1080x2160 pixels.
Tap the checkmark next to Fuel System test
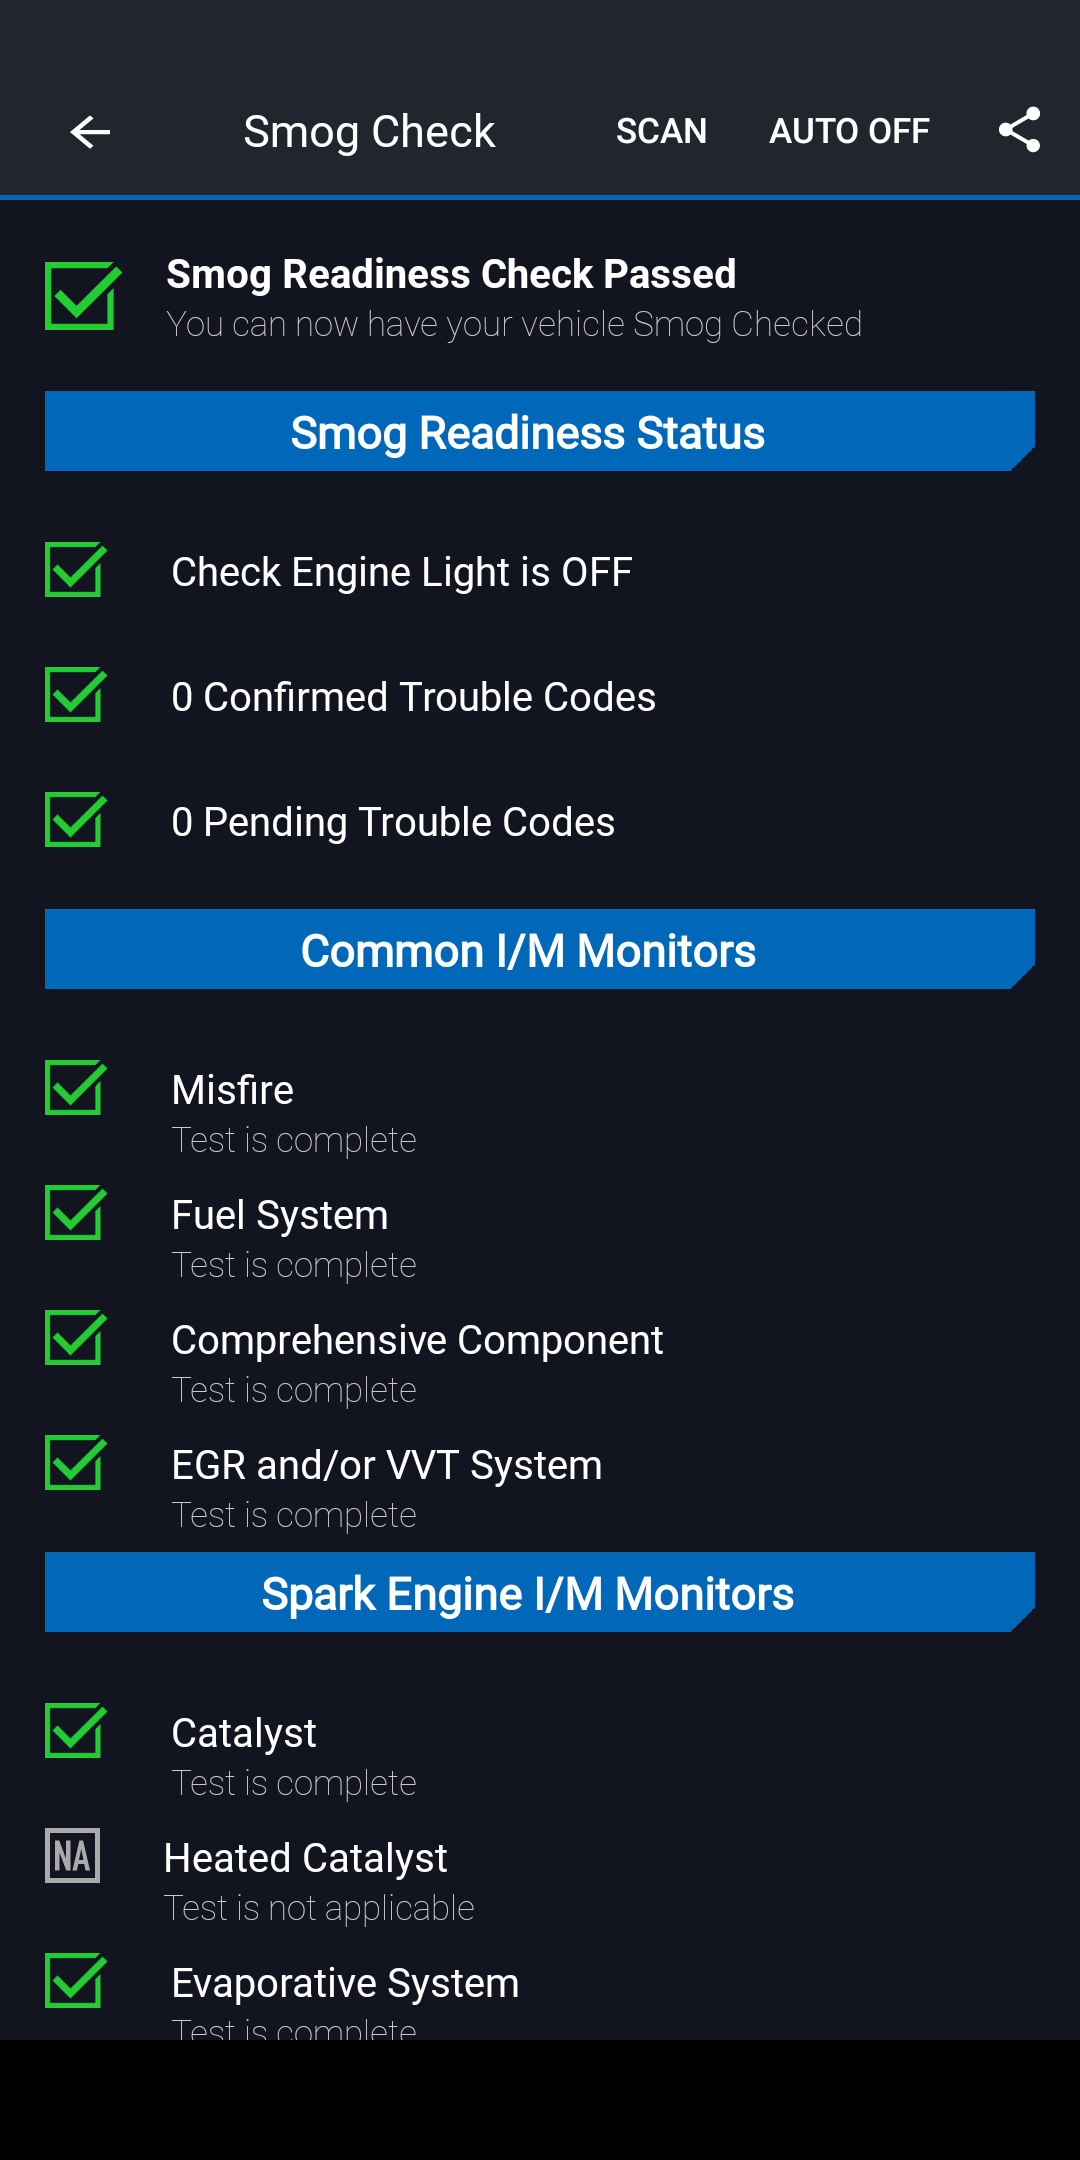tap(74, 1214)
